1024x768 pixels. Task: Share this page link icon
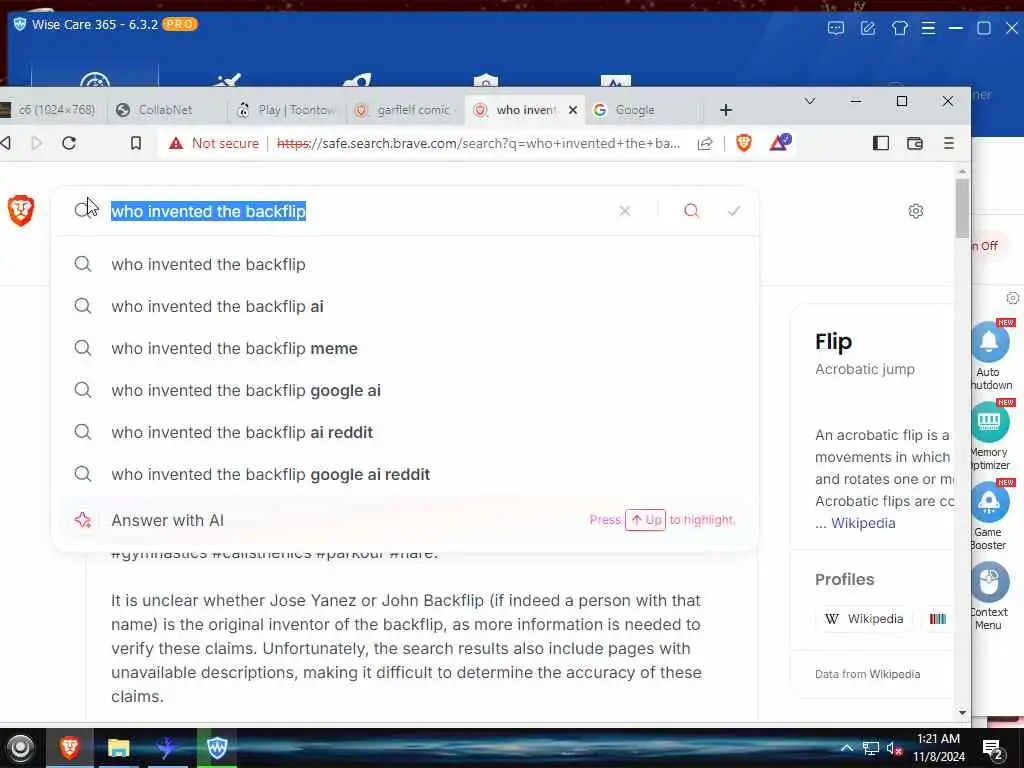pyautogui.click(x=705, y=144)
